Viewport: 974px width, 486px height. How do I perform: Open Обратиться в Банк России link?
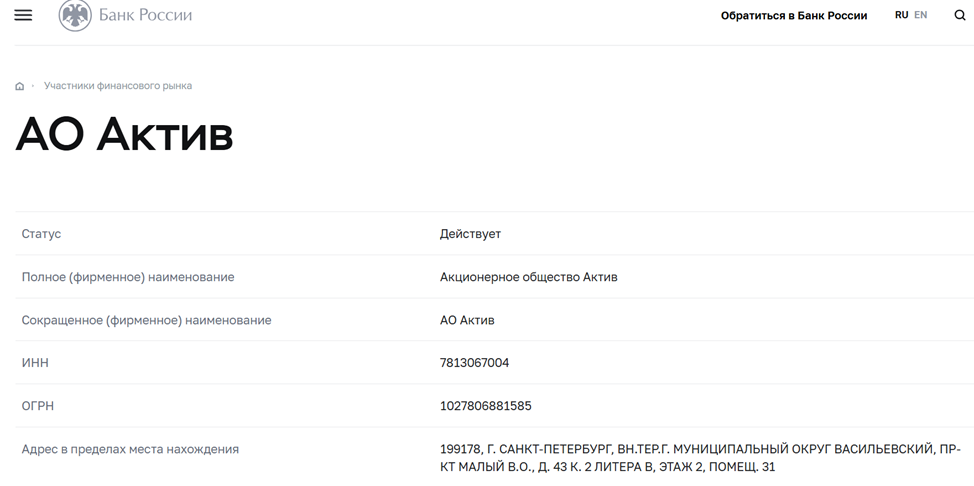click(794, 16)
